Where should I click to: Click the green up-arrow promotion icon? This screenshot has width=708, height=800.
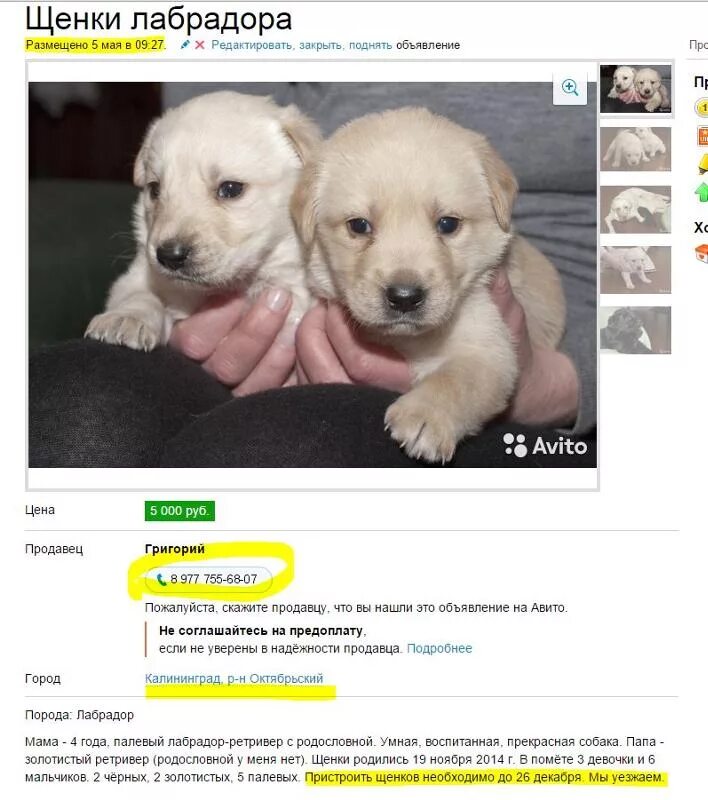[x=702, y=192]
